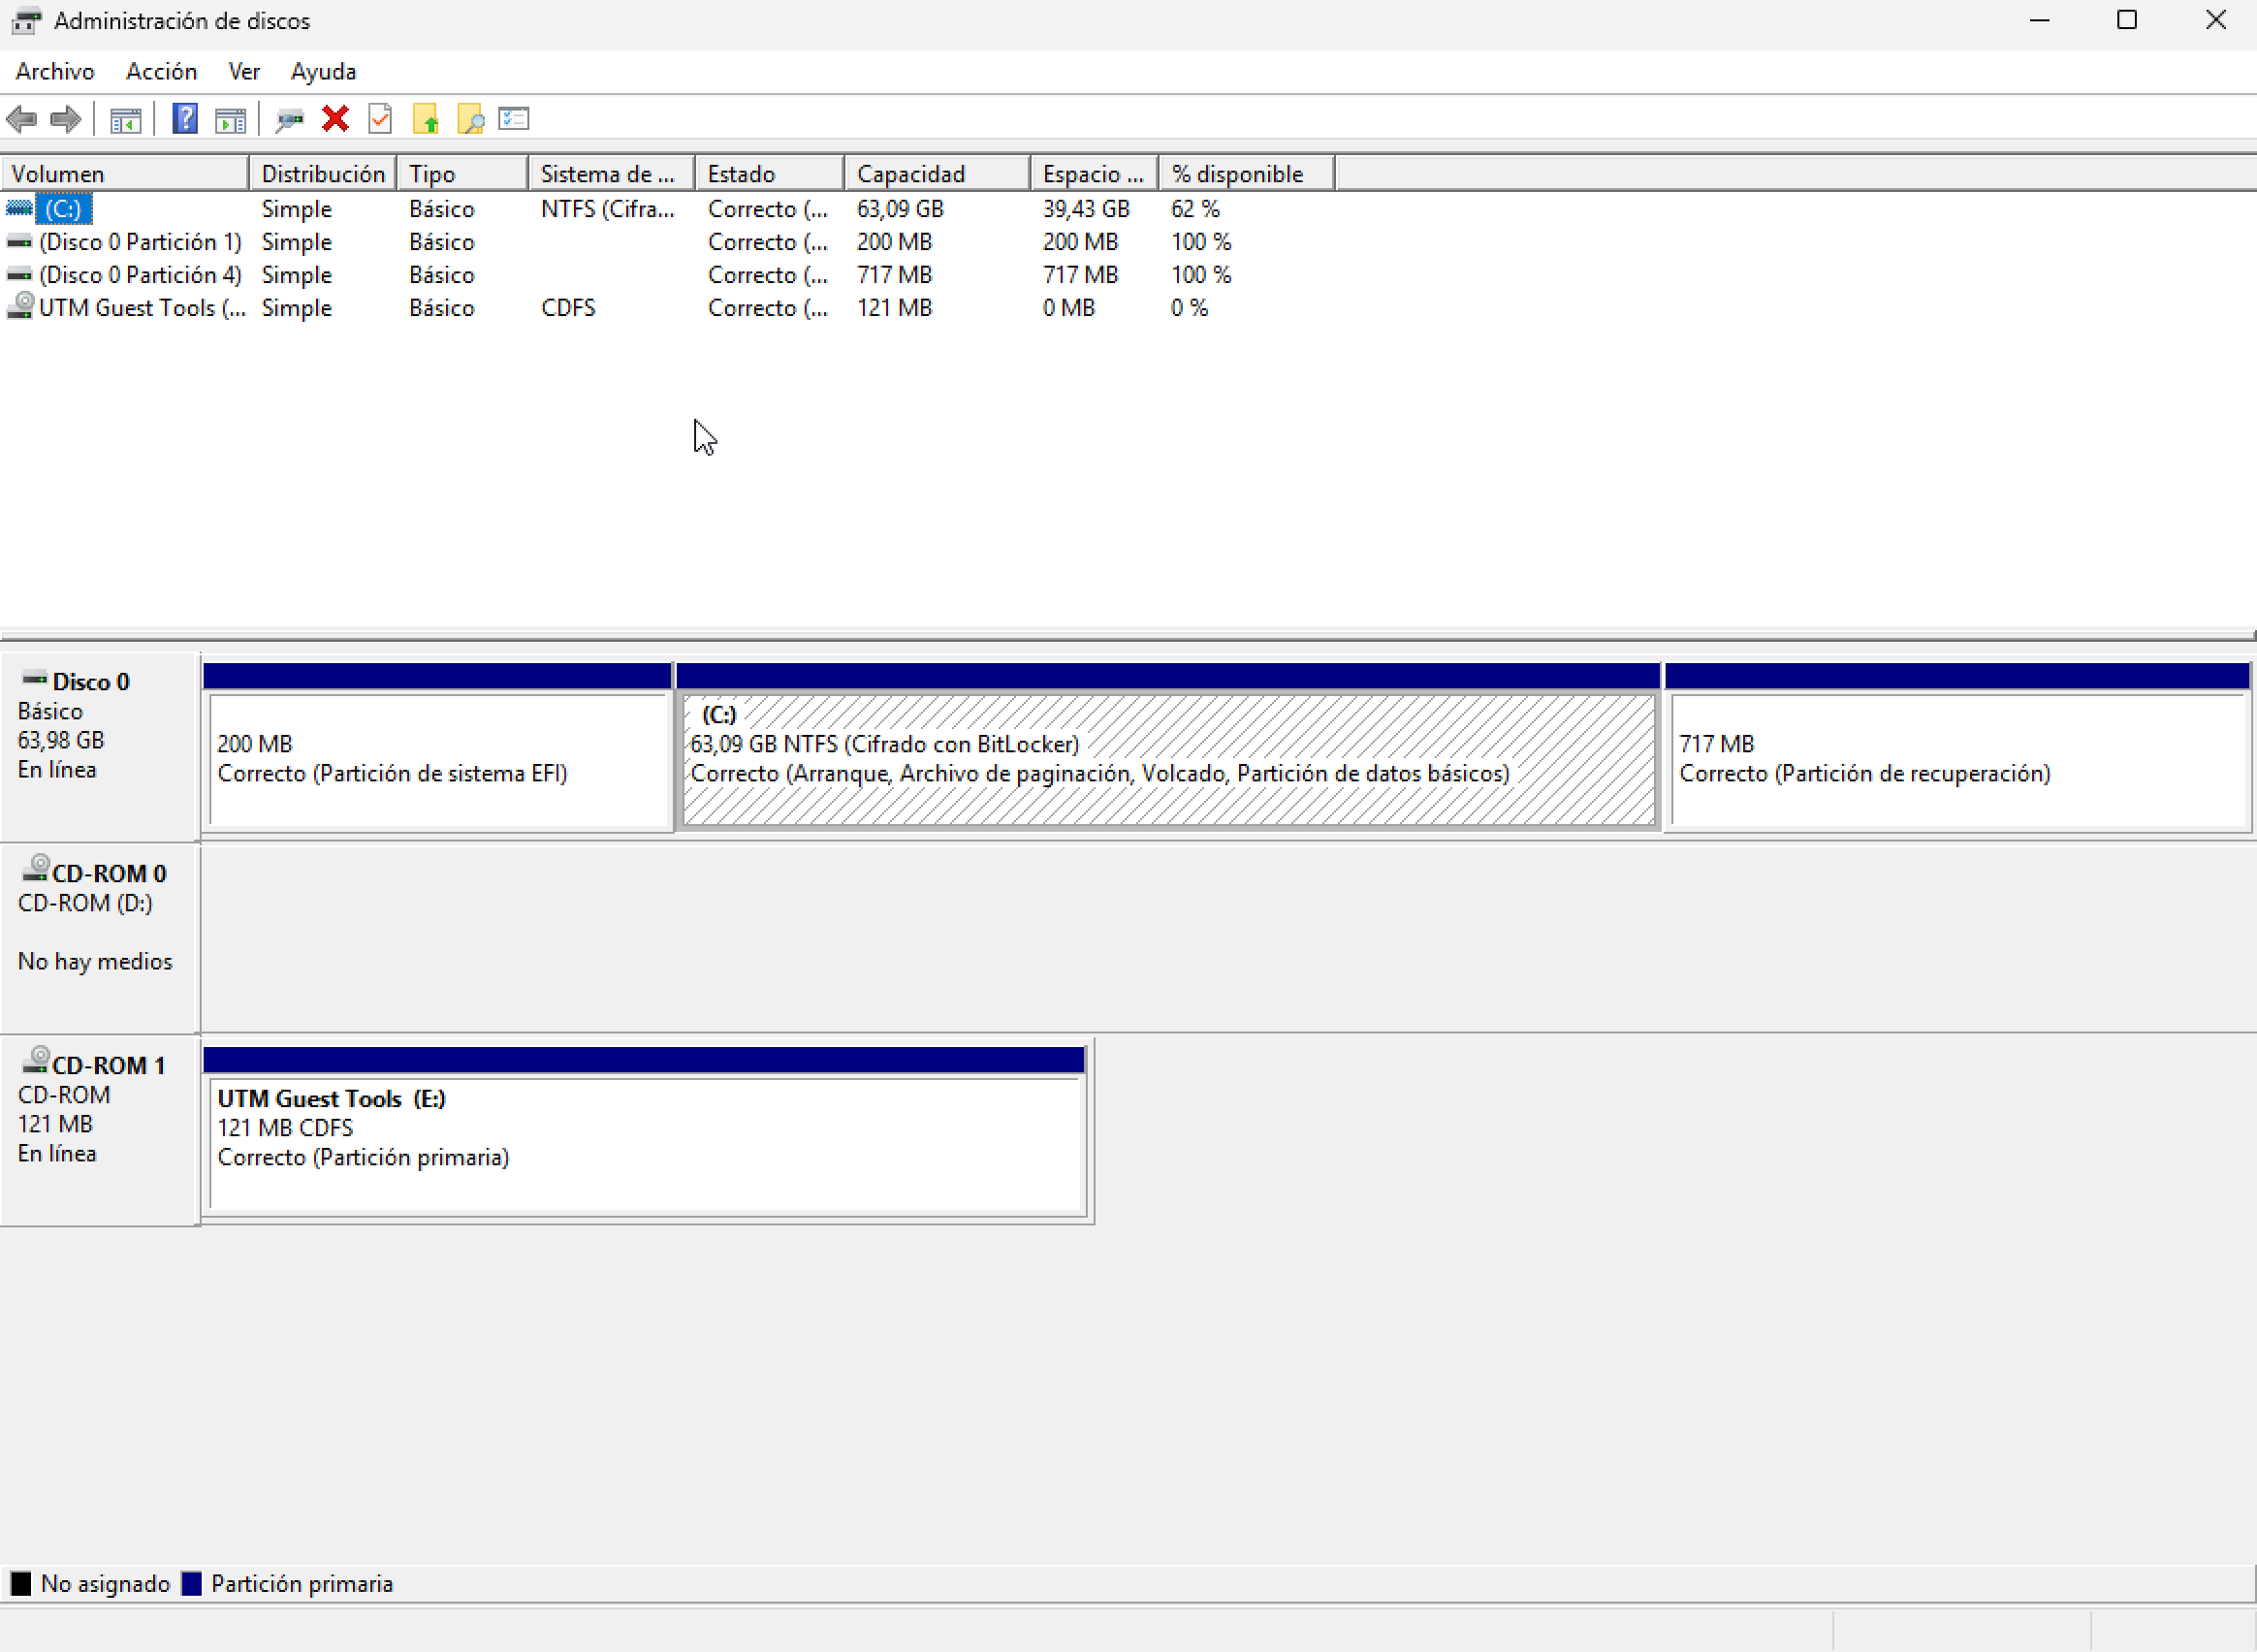Sort by the Capacidad column header
Image resolution: width=2257 pixels, height=1652 pixels.
938,174
